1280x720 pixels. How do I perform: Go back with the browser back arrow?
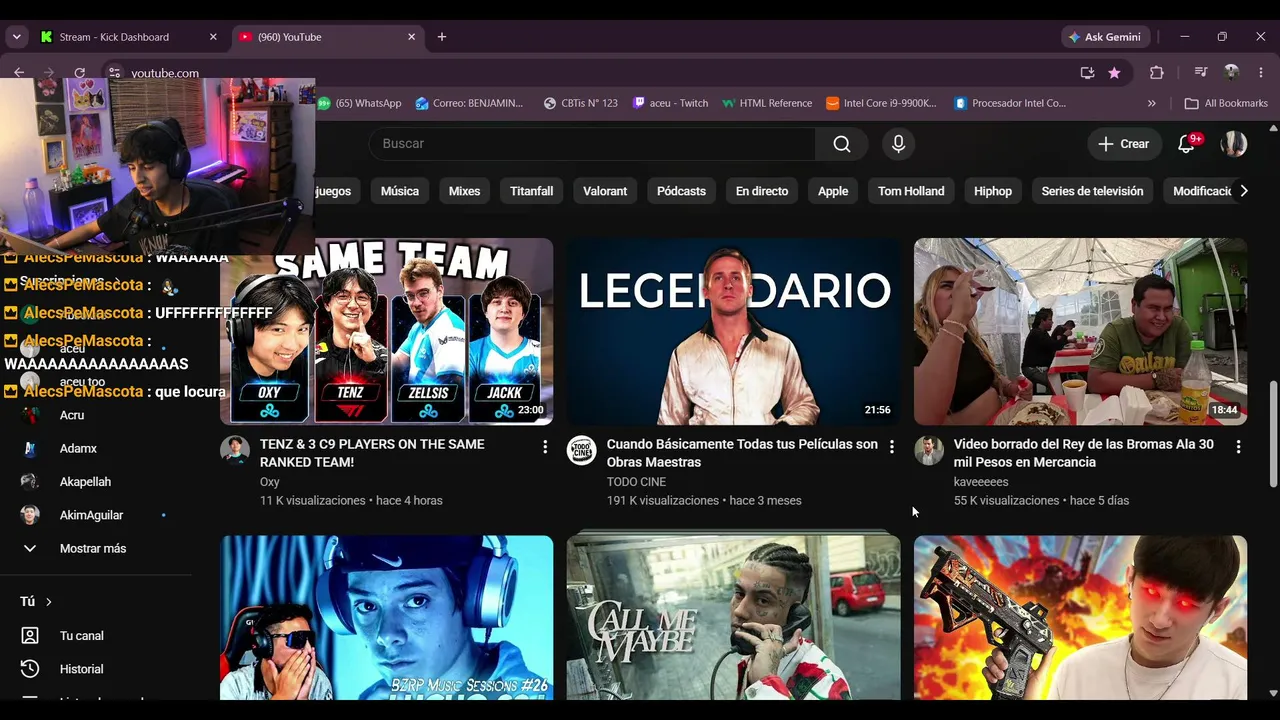pos(19,73)
